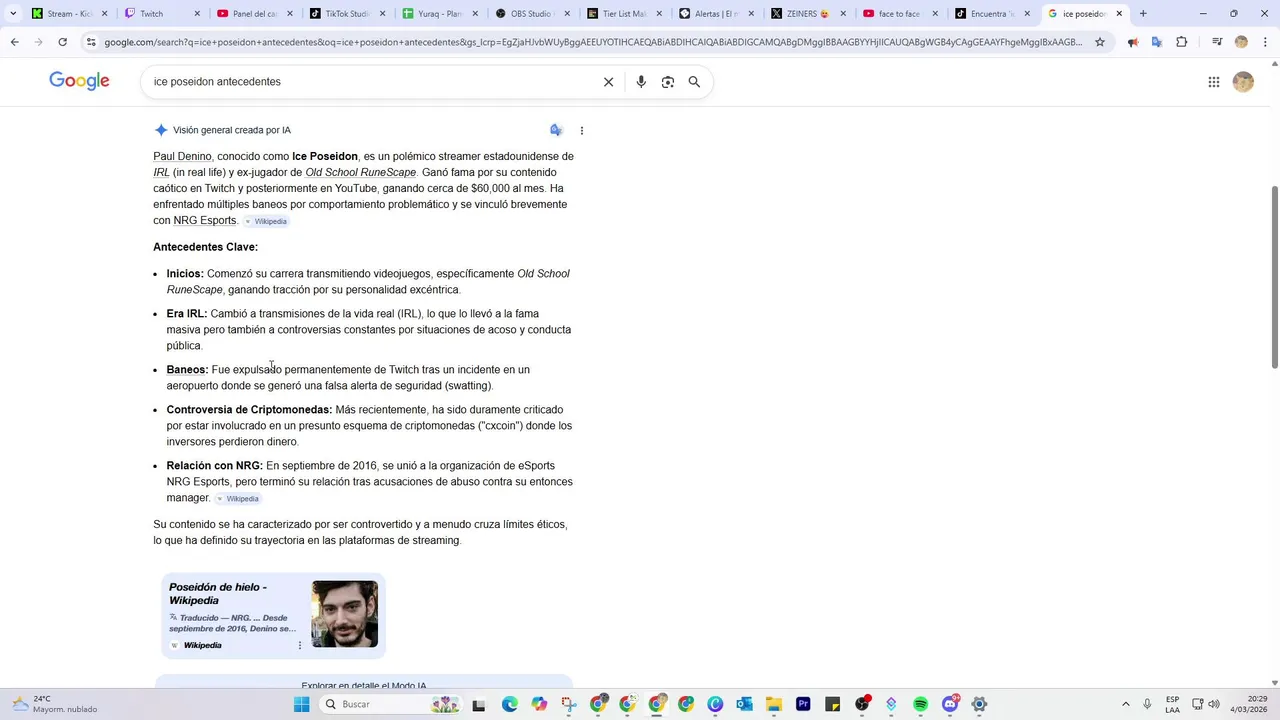This screenshot has height=720, width=1280.
Task: Click the browser address bar URL
Action: (593, 42)
